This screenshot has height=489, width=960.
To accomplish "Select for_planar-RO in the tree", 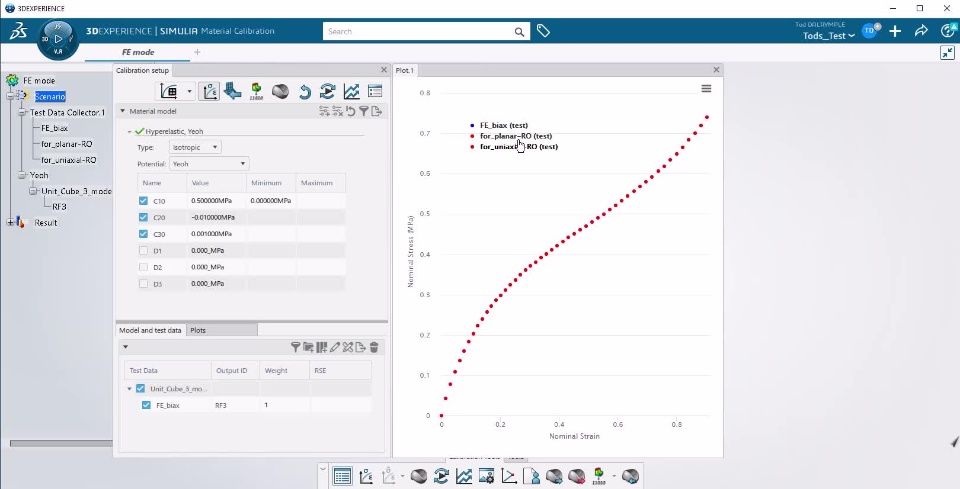I will click(x=67, y=144).
